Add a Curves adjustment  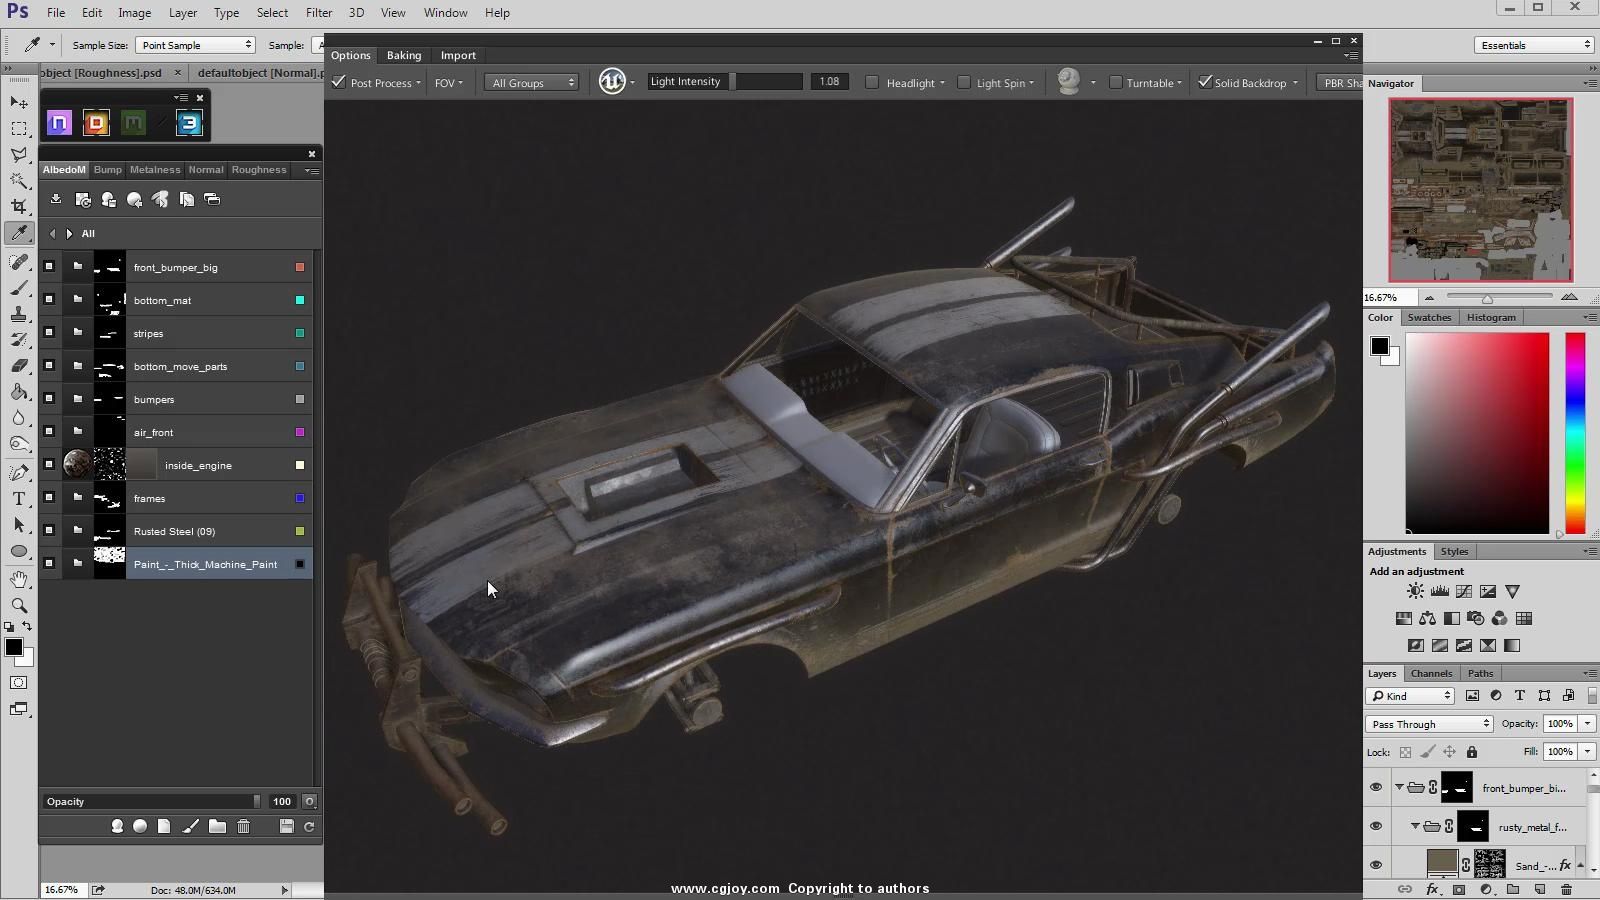(1464, 592)
